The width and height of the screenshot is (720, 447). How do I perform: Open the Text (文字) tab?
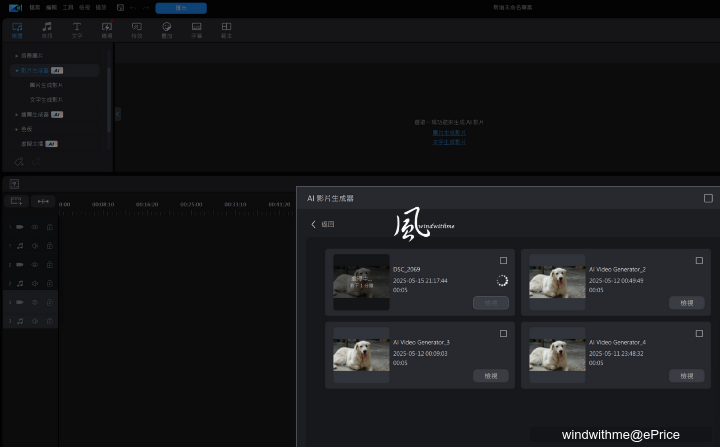tap(77, 29)
